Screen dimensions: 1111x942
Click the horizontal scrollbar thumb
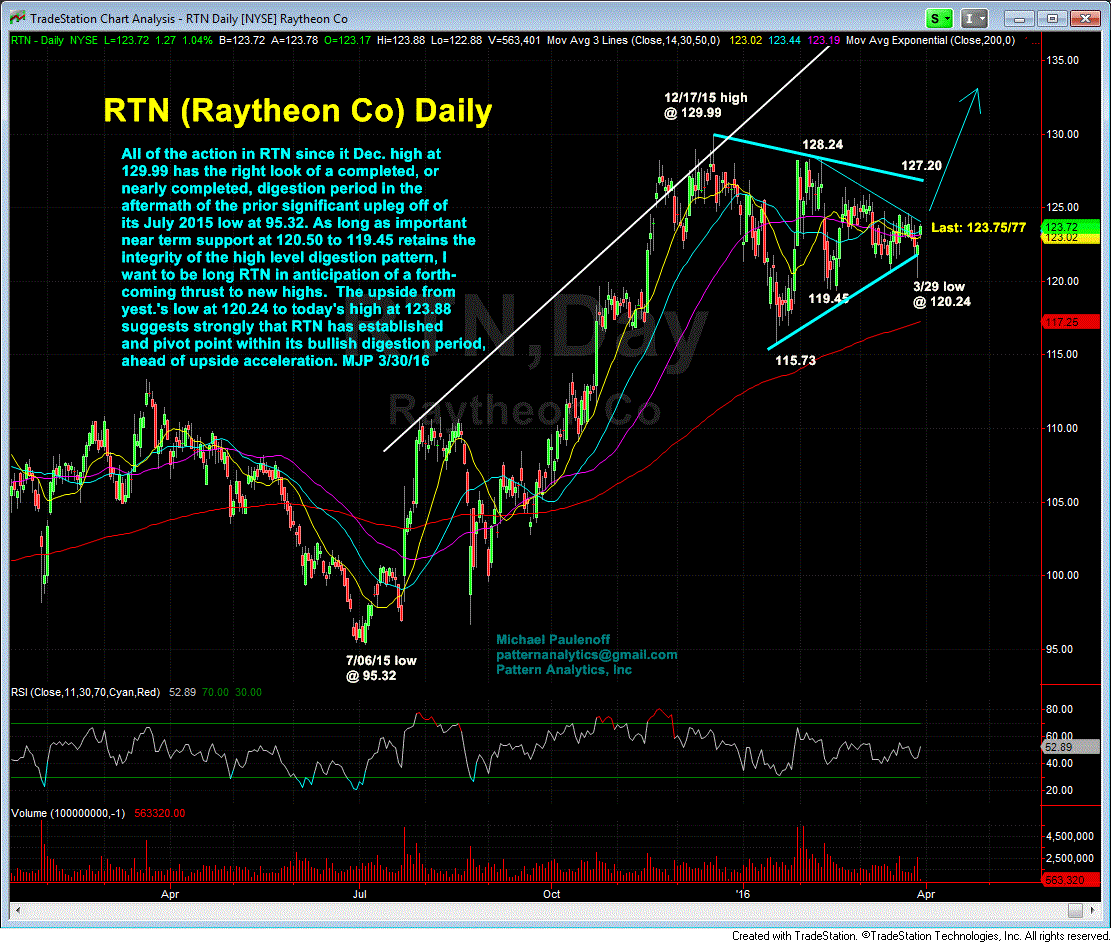tap(1075, 910)
